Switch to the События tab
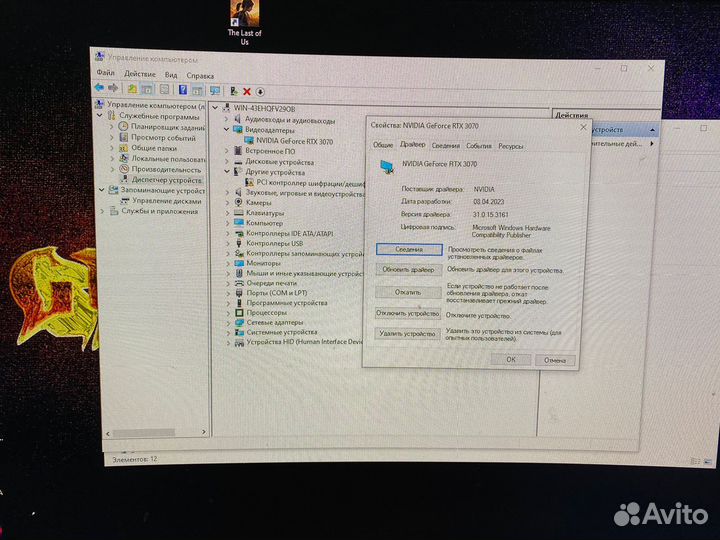 pos(478,146)
